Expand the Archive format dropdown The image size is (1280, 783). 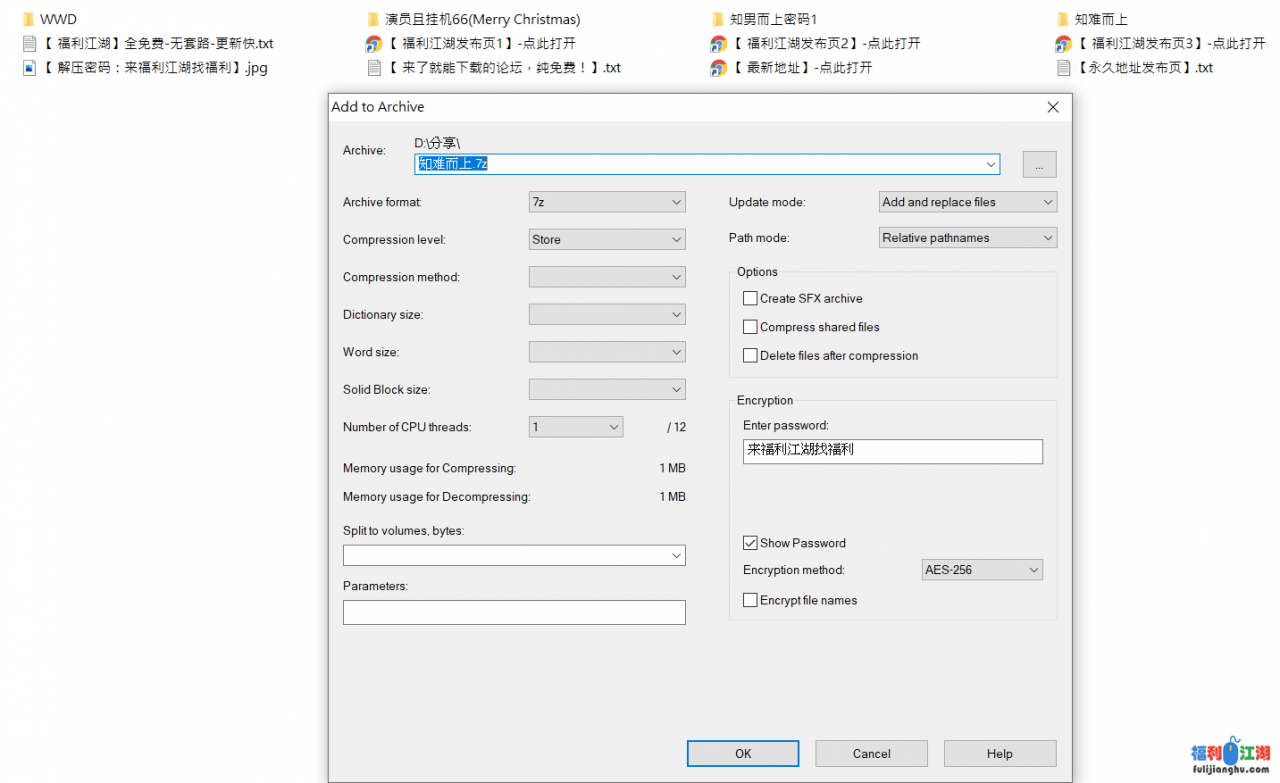[607, 202]
